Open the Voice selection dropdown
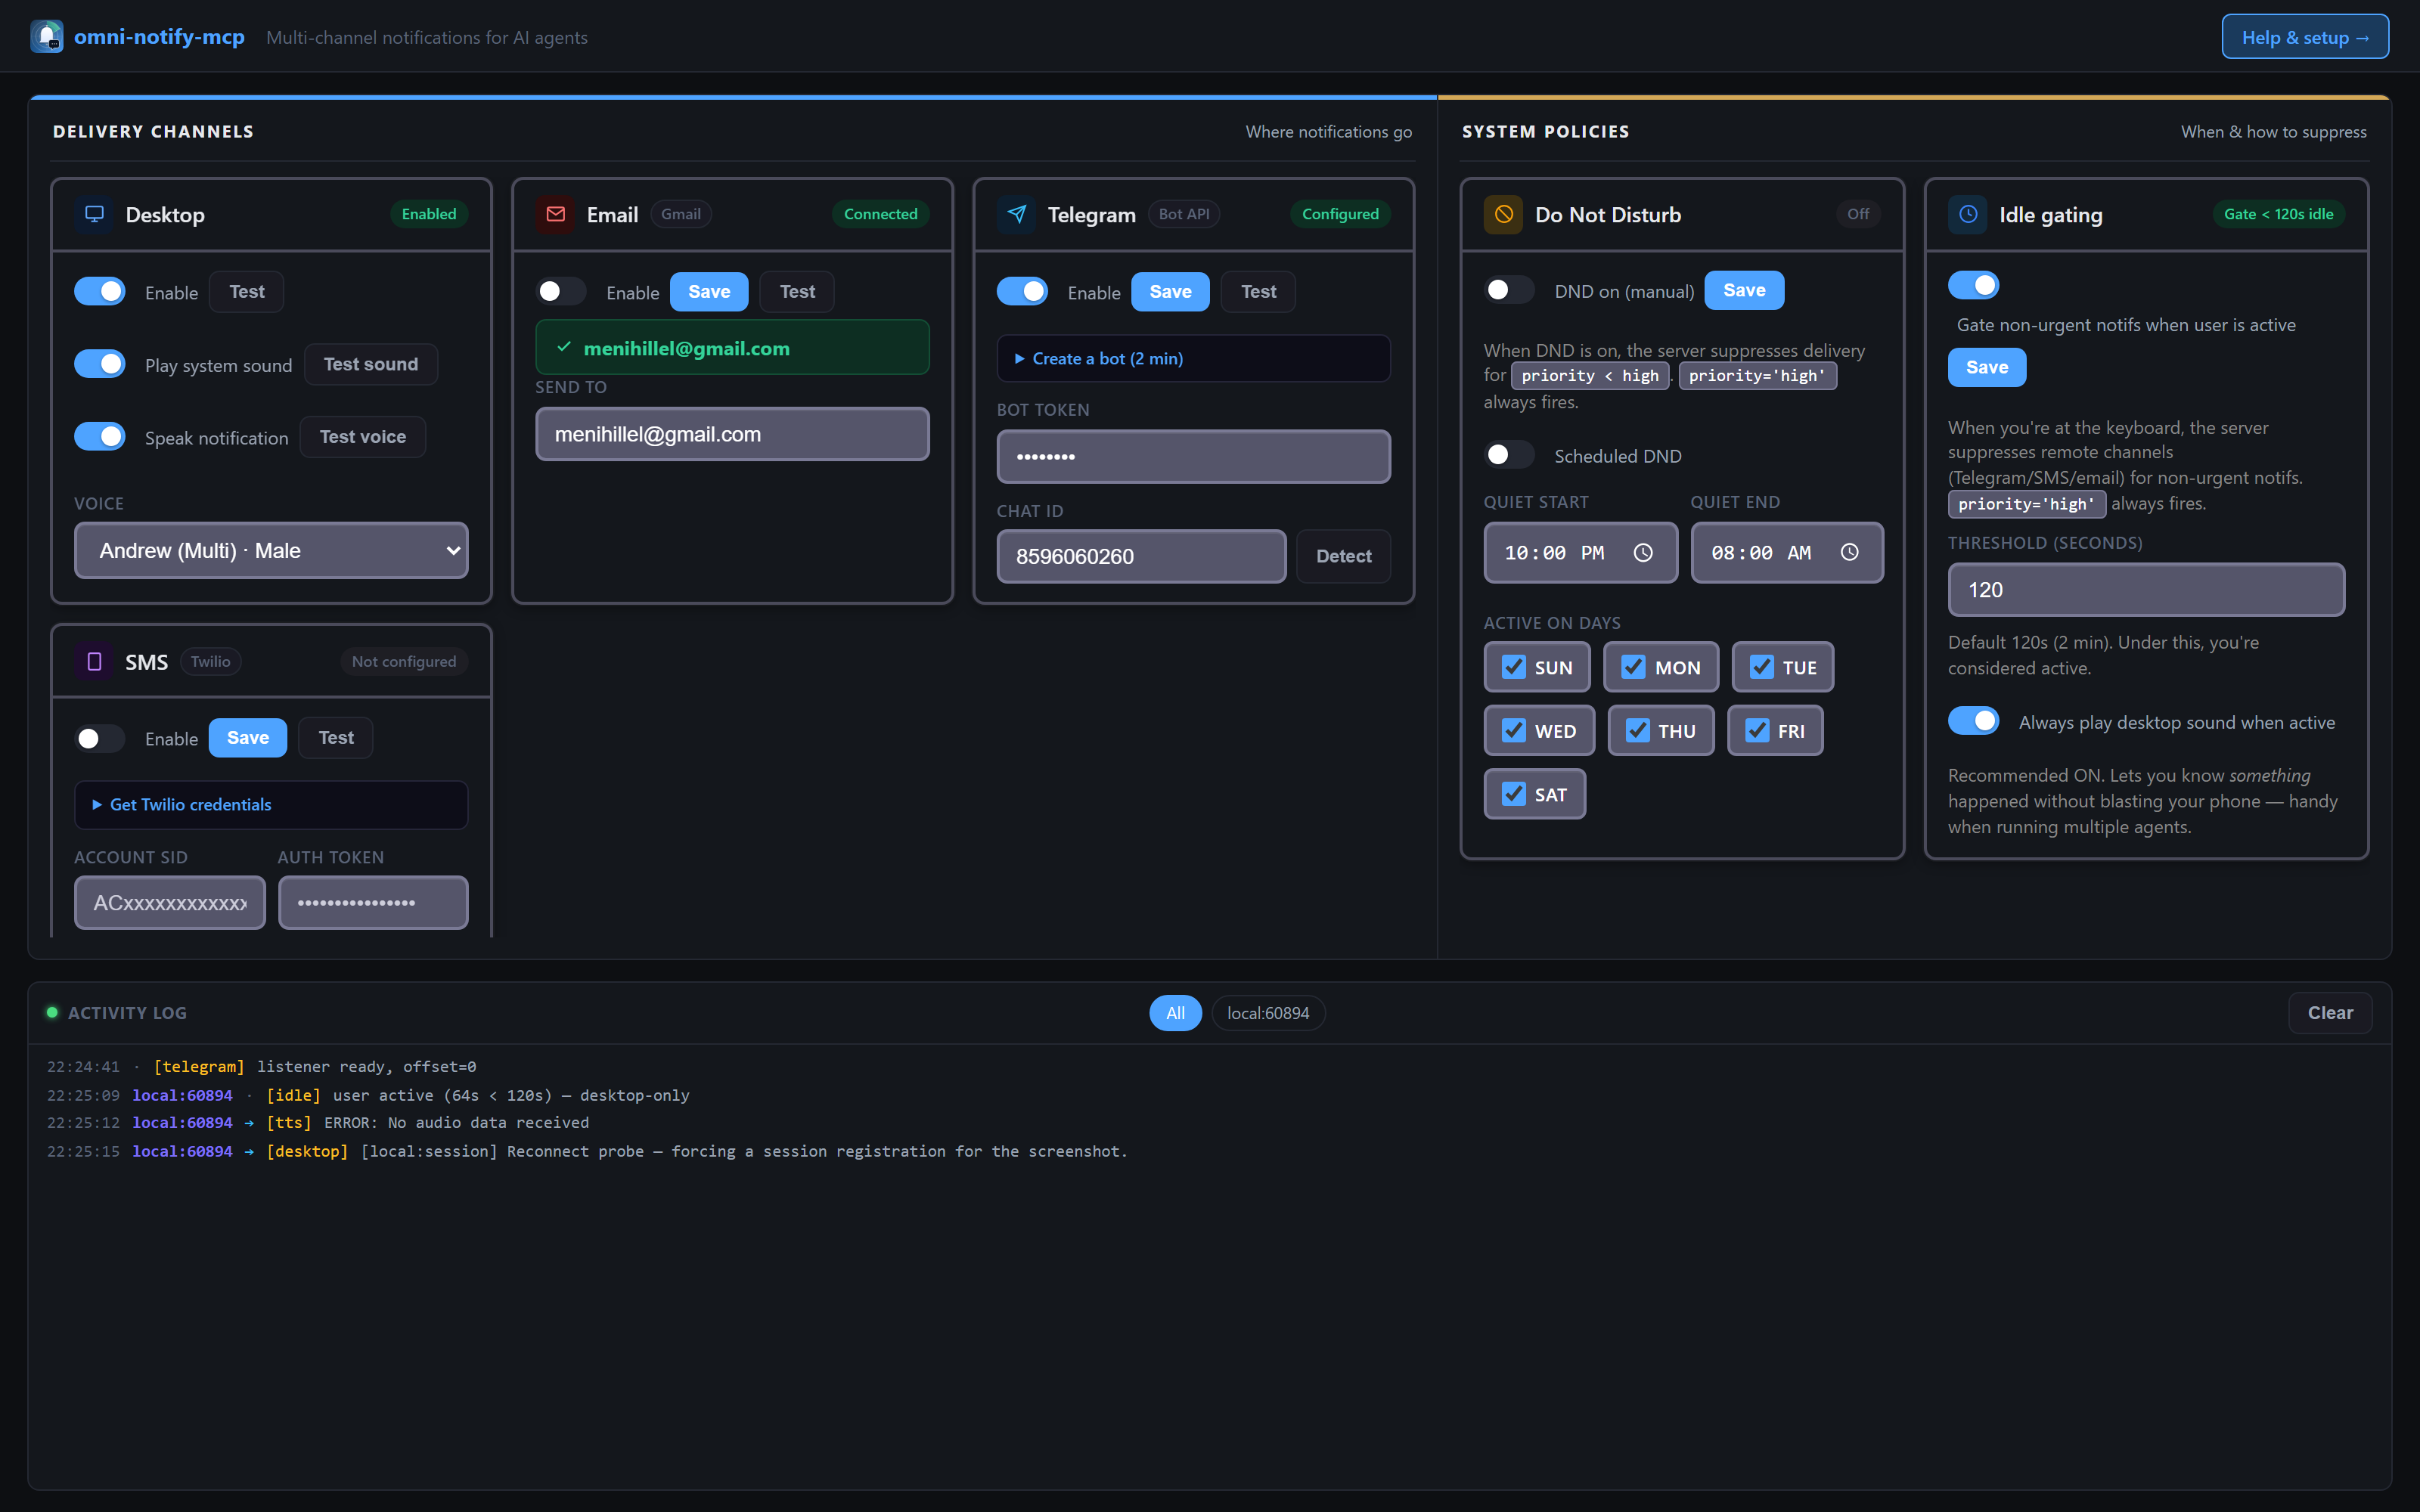Image resolution: width=2420 pixels, height=1512 pixels. [x=271, y=550]
